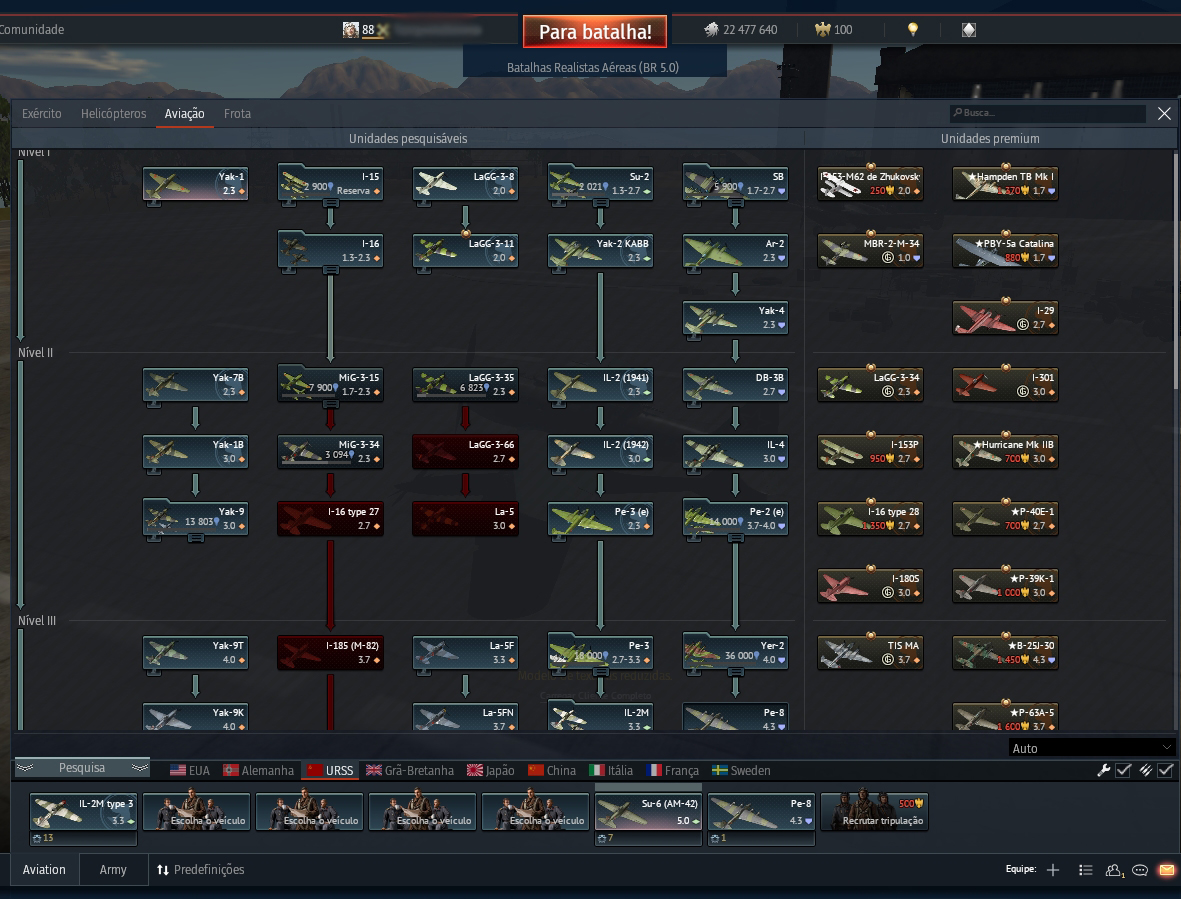This screenshot has height=899, width=1181.
Task: Open Predefinições presets menu
Action: tap(201, 870)
